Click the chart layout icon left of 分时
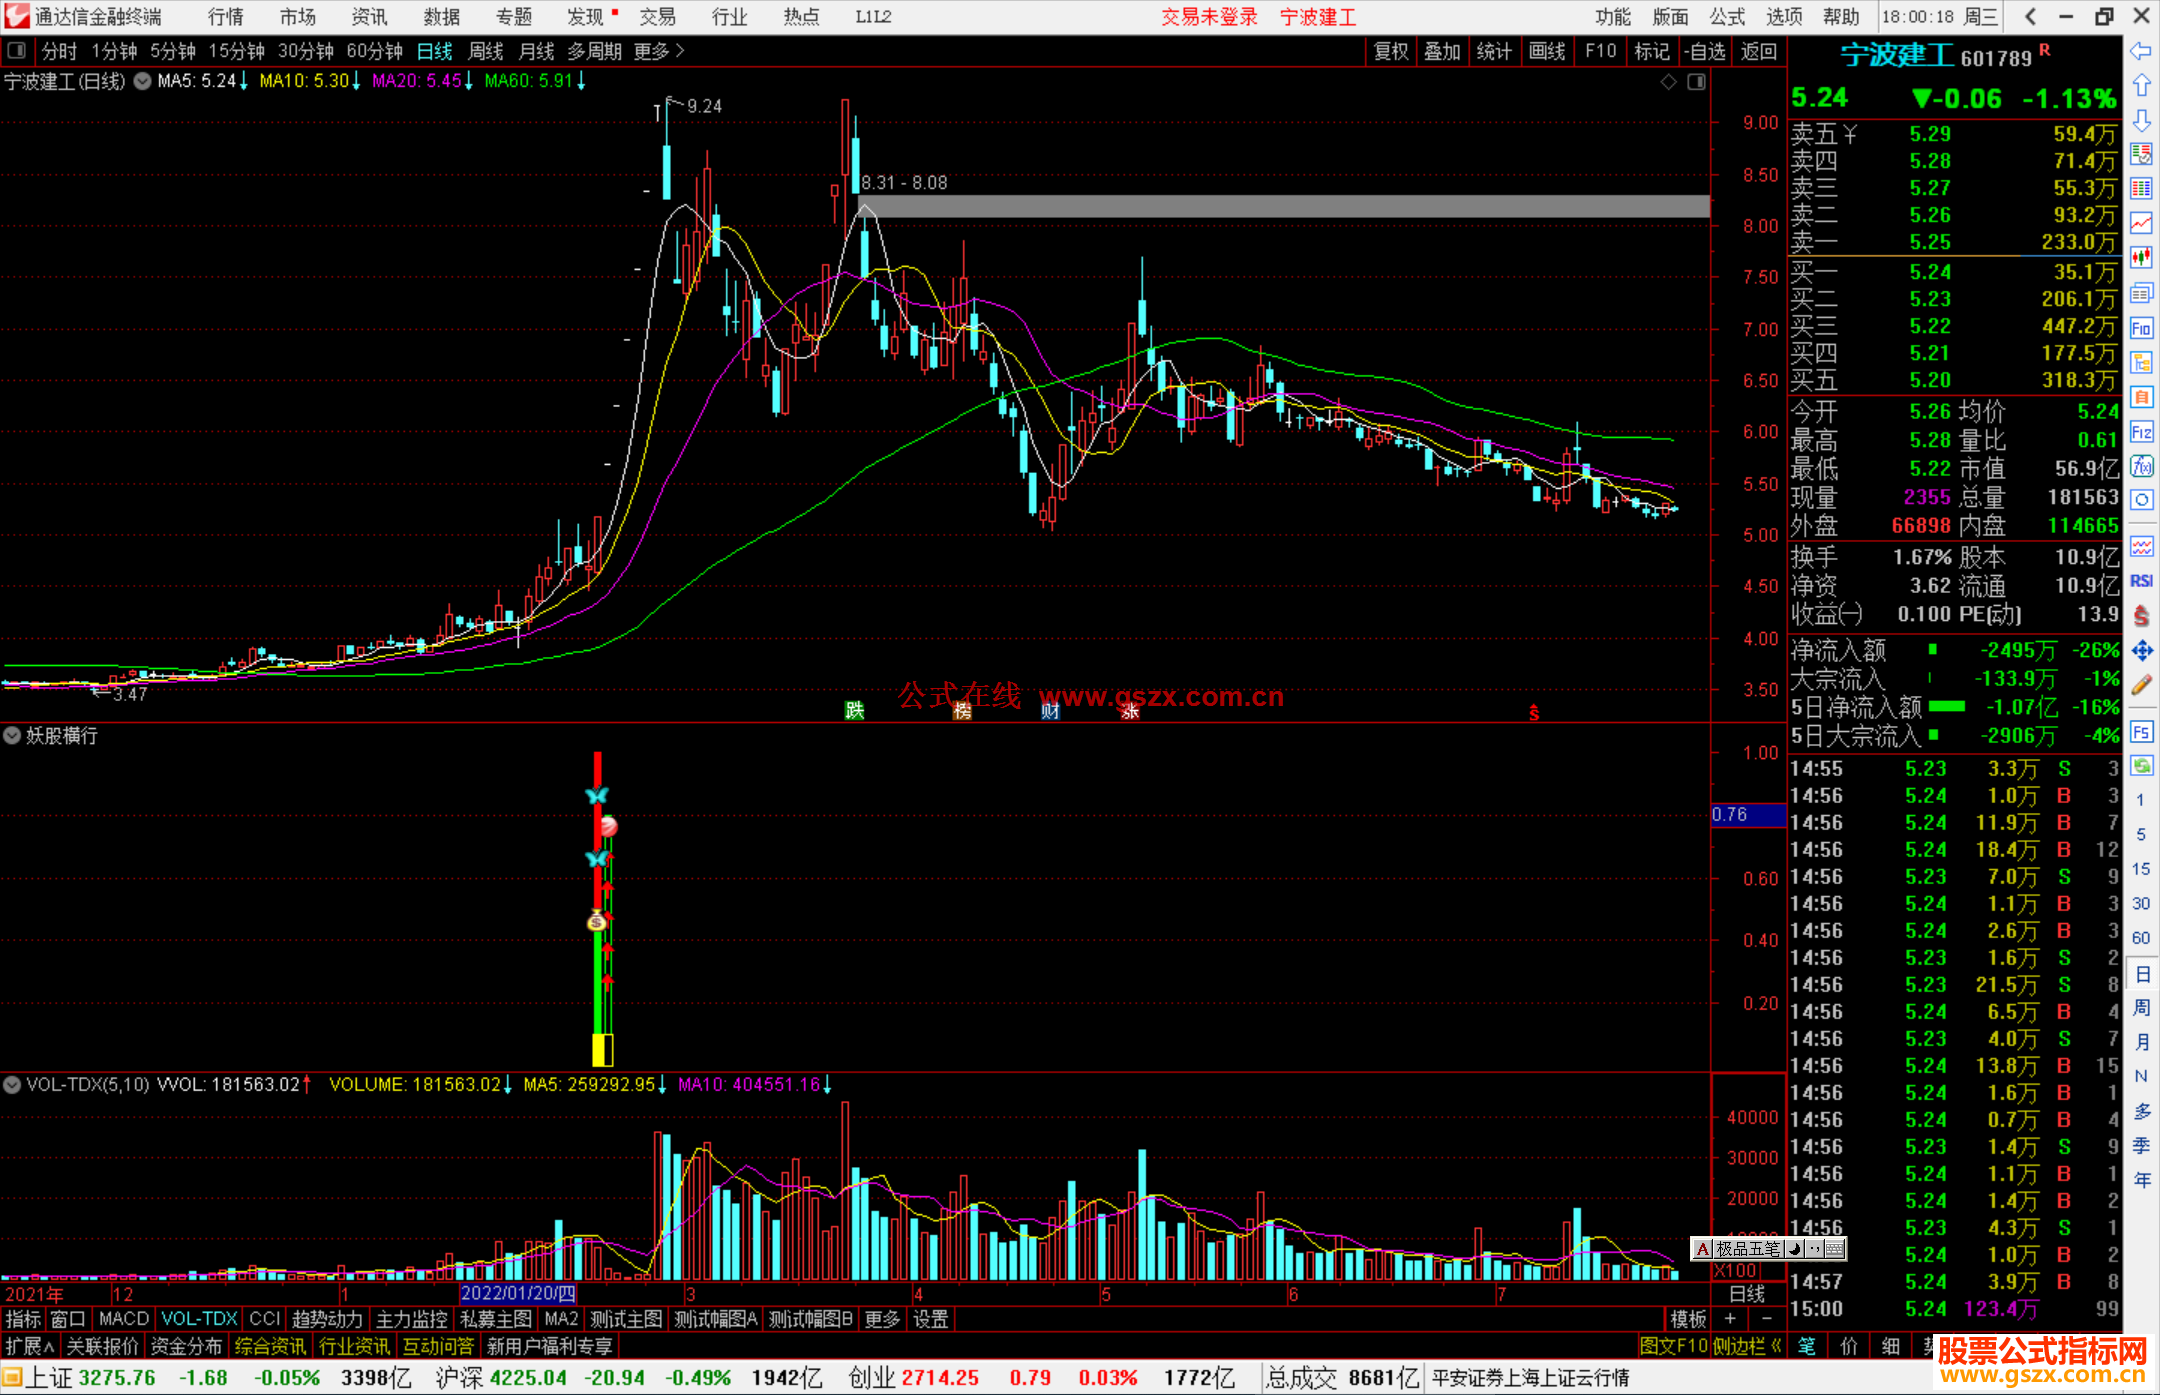 [x=17, y=50]
